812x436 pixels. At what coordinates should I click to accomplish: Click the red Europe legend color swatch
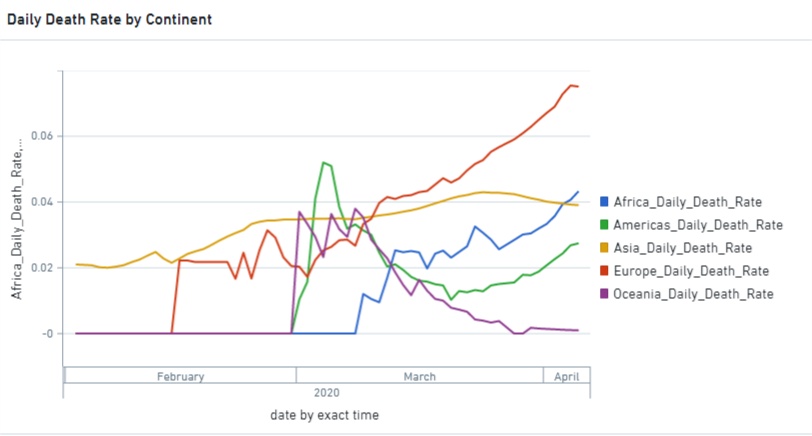coord(604,270)
